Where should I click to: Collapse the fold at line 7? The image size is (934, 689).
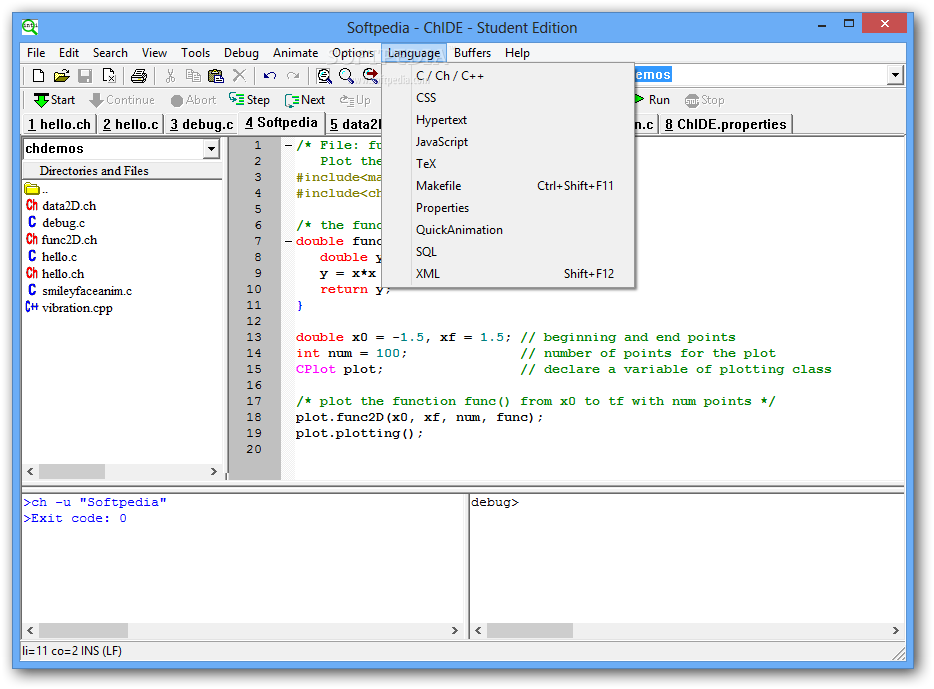(288, 241)
